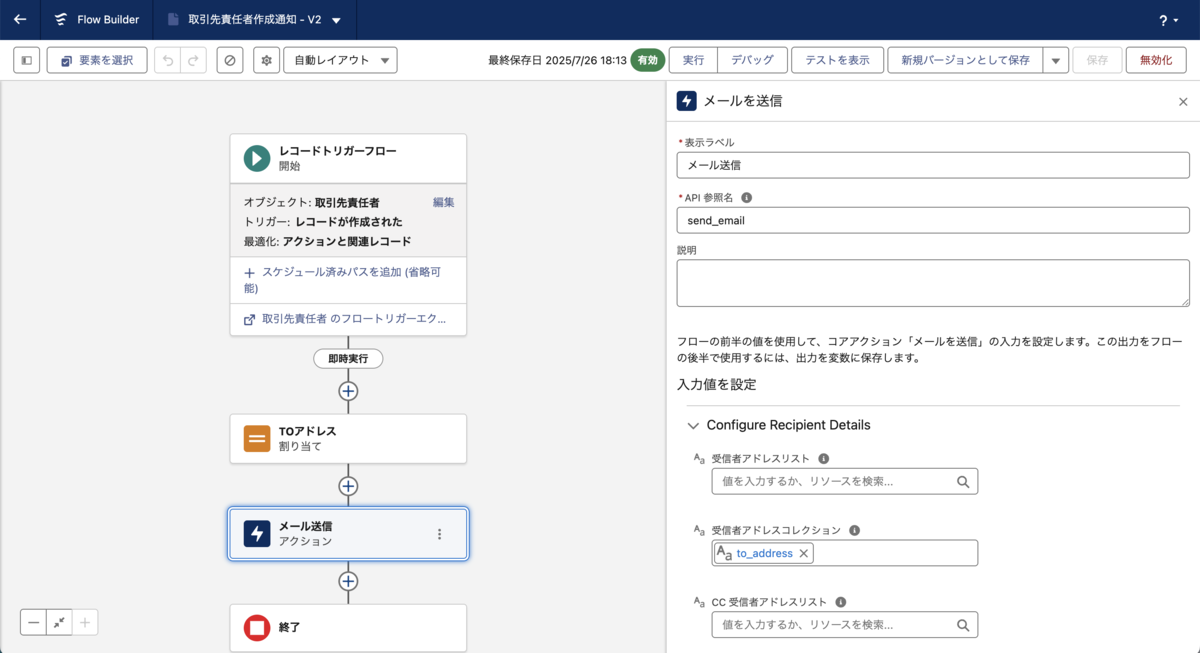Click the document icon beside flow title
Screen dimensions: 1200x653
(173, 20)
